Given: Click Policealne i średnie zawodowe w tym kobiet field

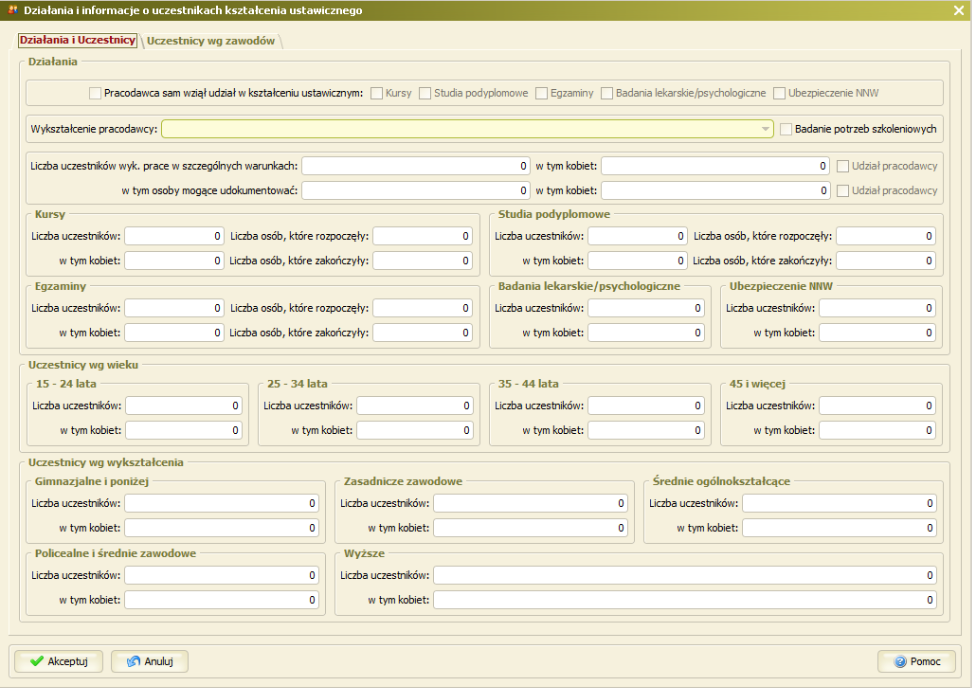Looking at the screenshot, I should click(221, 600).
